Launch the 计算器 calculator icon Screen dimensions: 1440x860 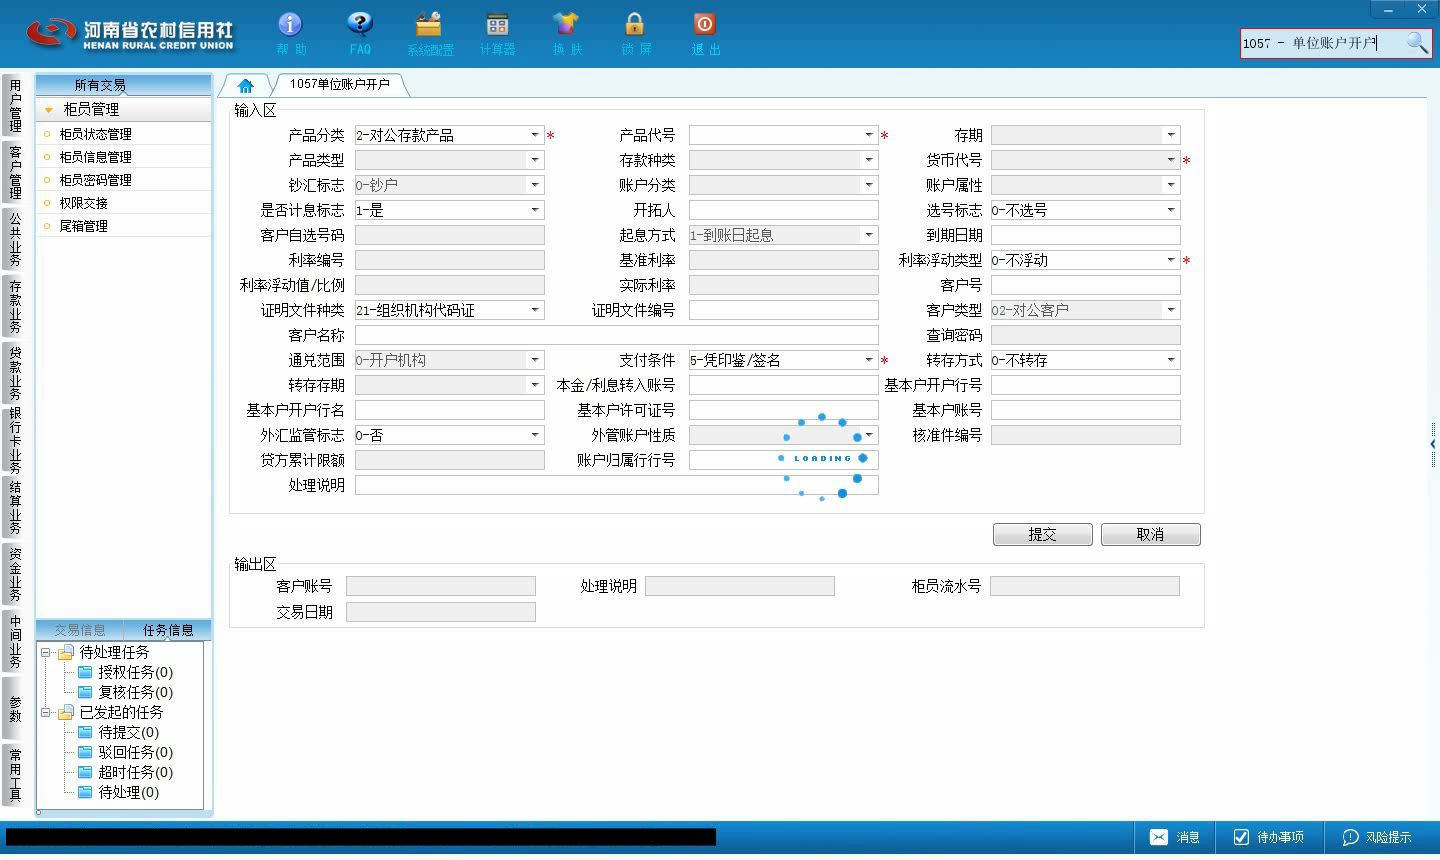pos(497,33)
